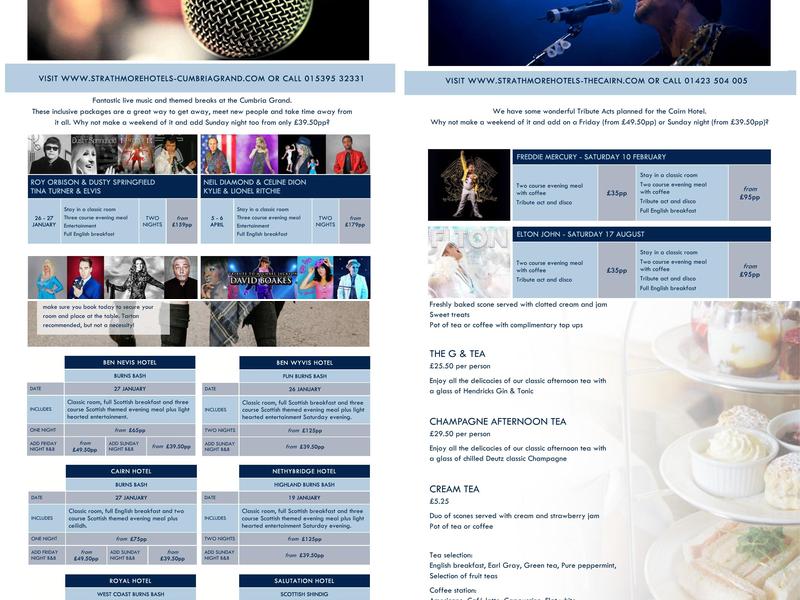The width and height of the screenshot is (800, 600).
Task: Click the Ben Wyvis Hotel table header
Action: (x=304, y=362)
